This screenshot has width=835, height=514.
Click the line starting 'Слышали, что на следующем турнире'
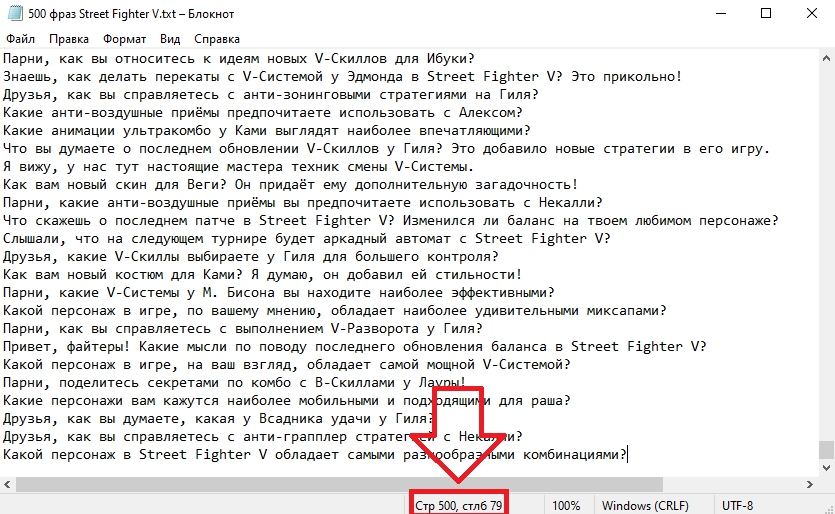307,239
